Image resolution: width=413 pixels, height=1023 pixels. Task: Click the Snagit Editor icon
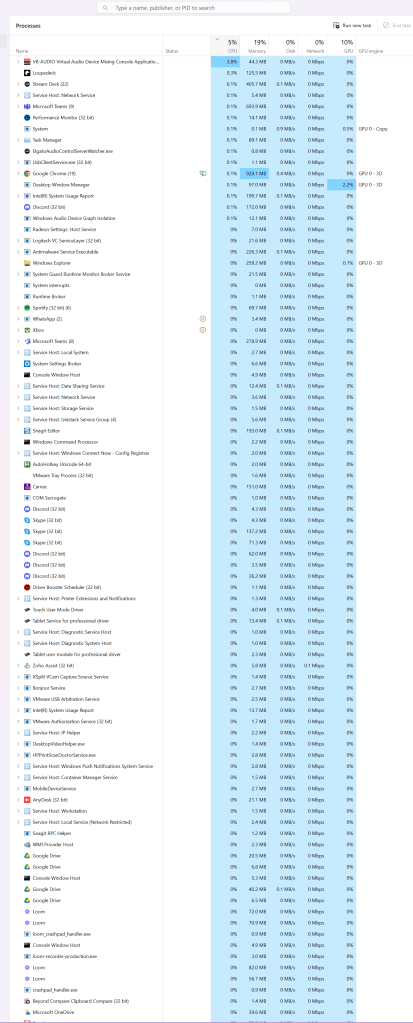[x=27, y=431]
